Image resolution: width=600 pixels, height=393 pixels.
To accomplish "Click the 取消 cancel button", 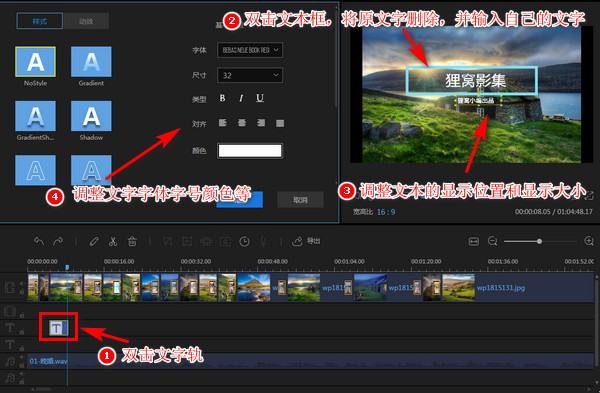I will point(300,200).
